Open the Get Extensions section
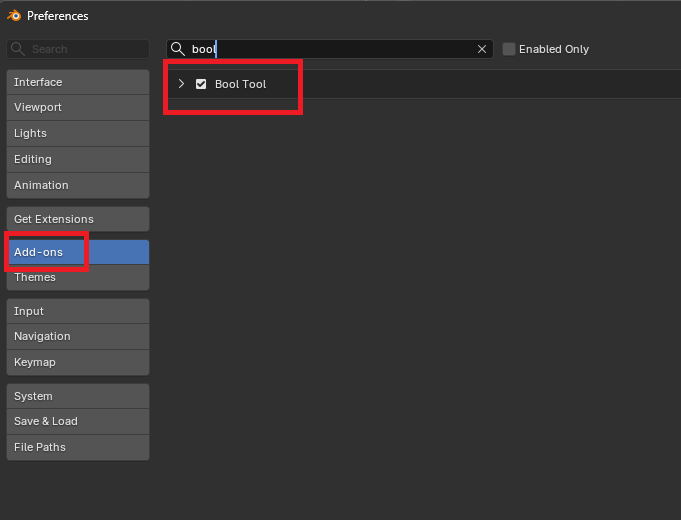 click(78, 219)
